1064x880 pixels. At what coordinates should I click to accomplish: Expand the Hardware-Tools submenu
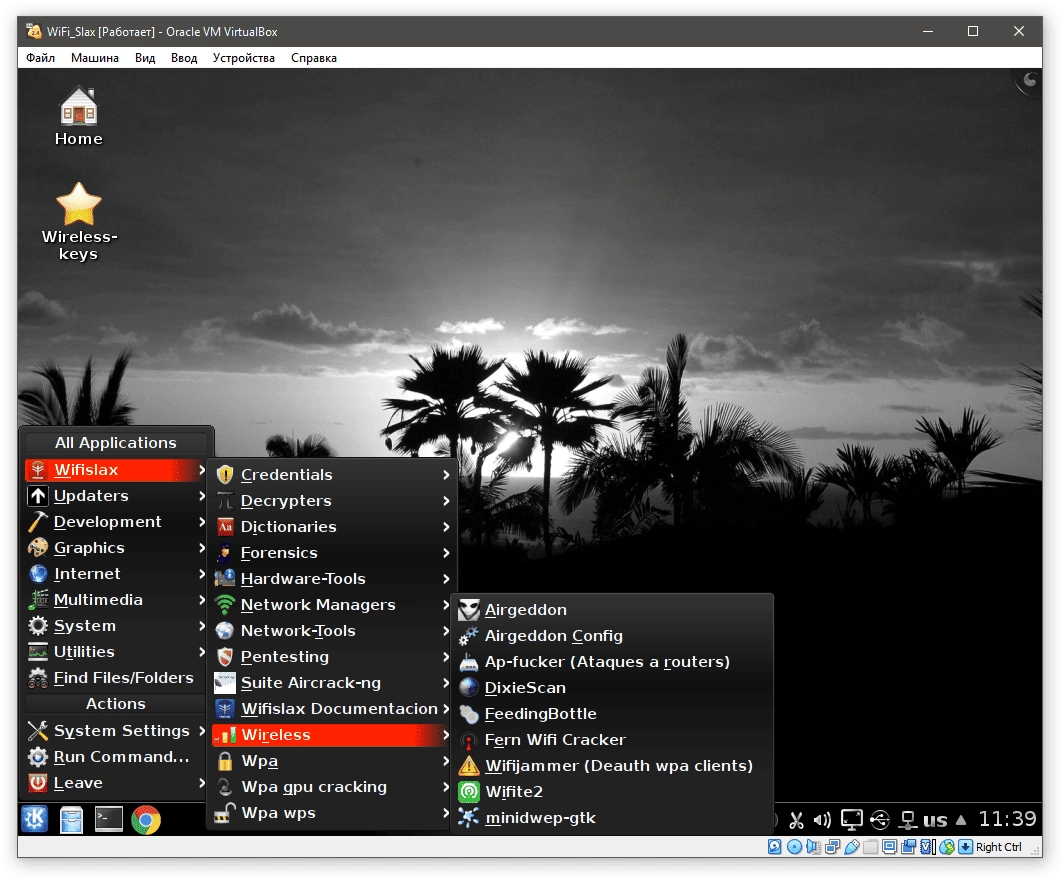(332, 579)
